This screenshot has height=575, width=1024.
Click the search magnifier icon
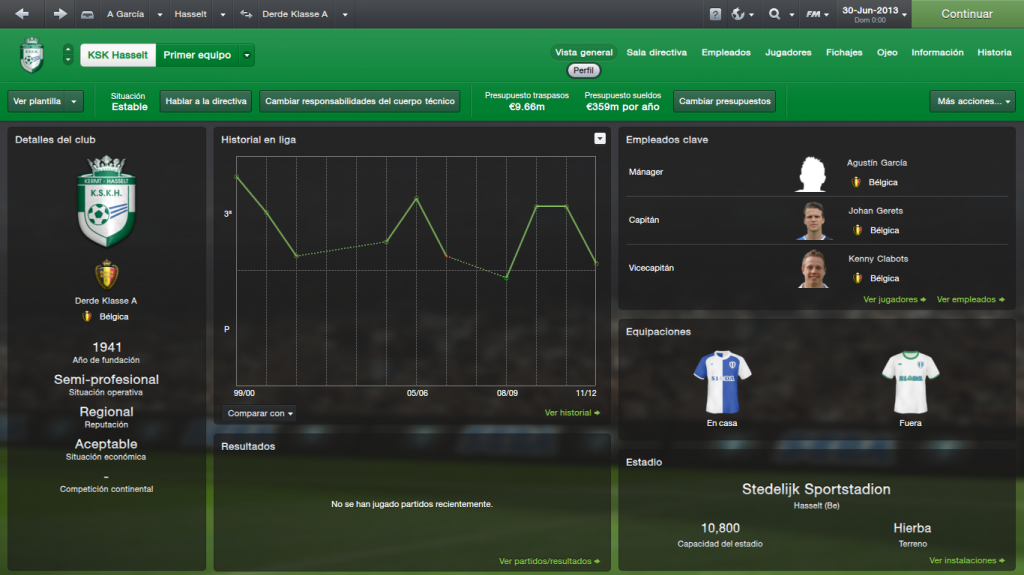tap(775, 14)
